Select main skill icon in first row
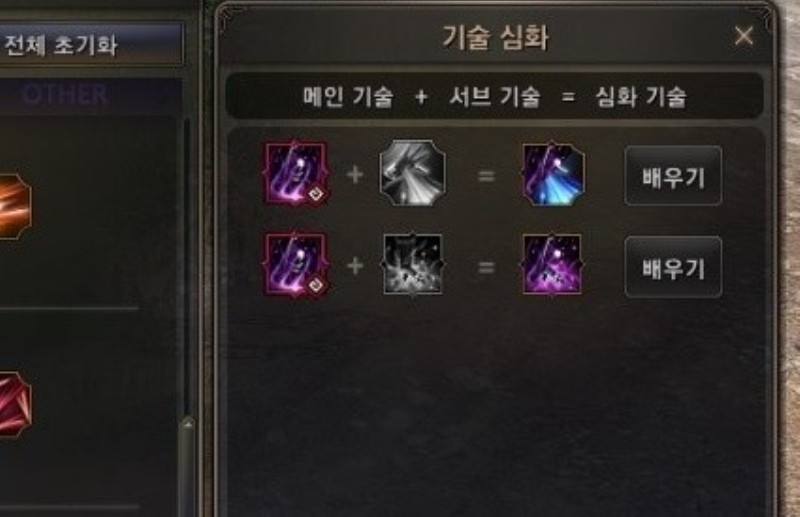This screenshot has height=517, width=800. pyautogui.click(x=295, y=174)
